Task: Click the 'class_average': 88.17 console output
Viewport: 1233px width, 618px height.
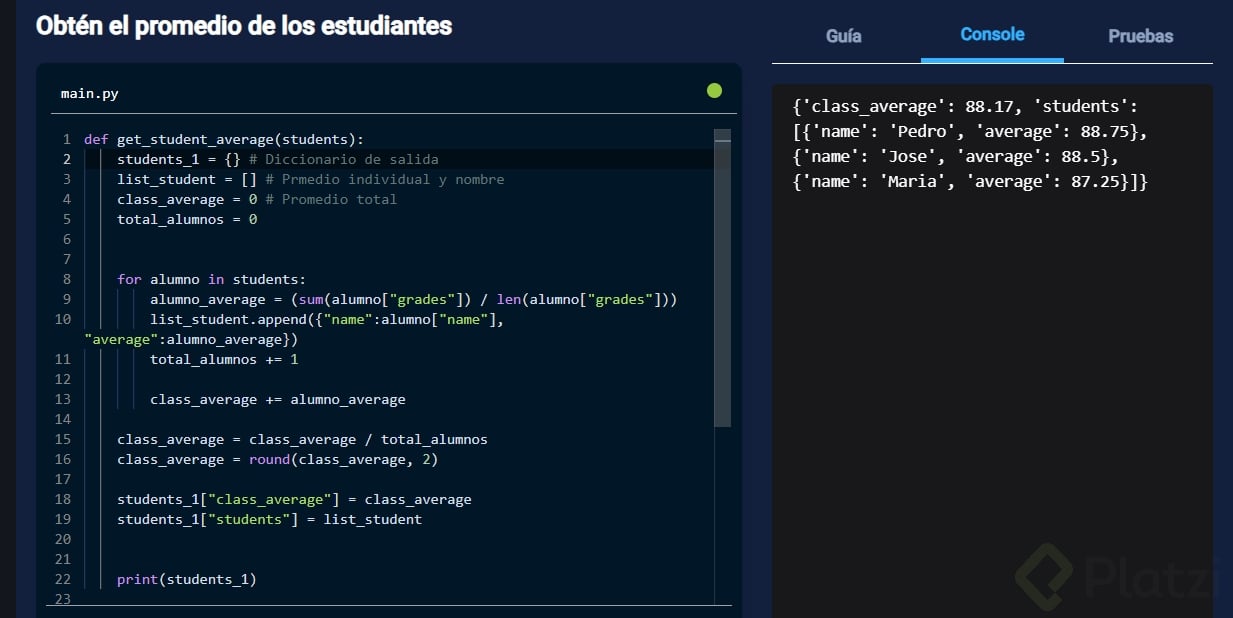Action: 905,106
